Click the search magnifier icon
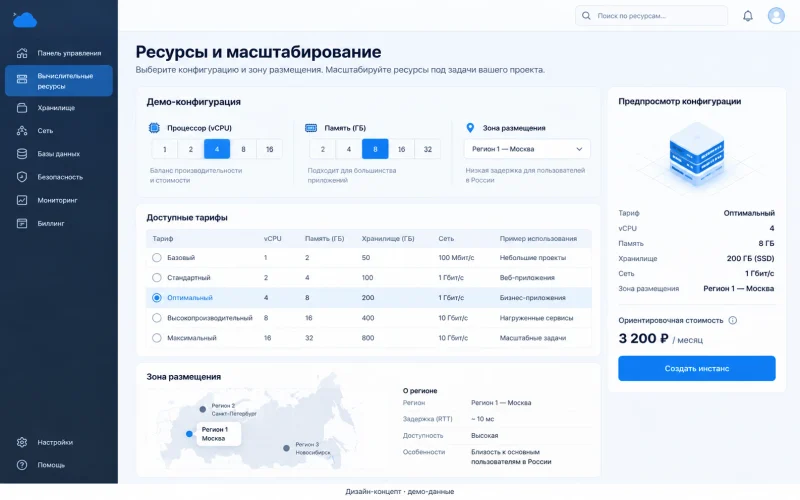 click(586, 16)
